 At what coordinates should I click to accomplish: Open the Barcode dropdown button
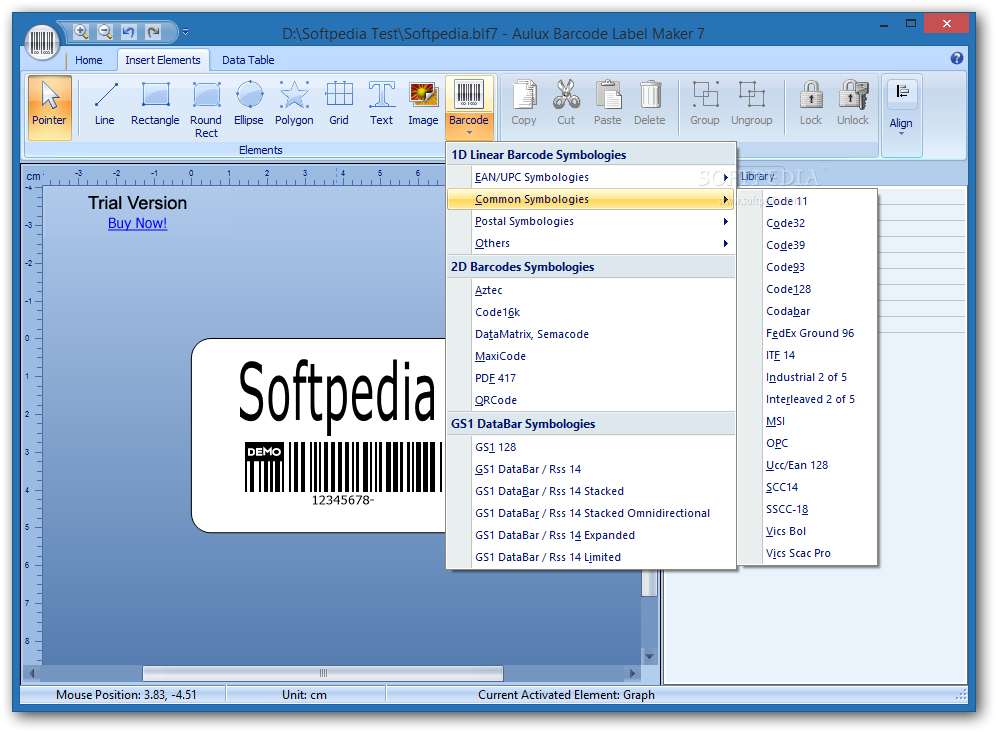[469, 107]
